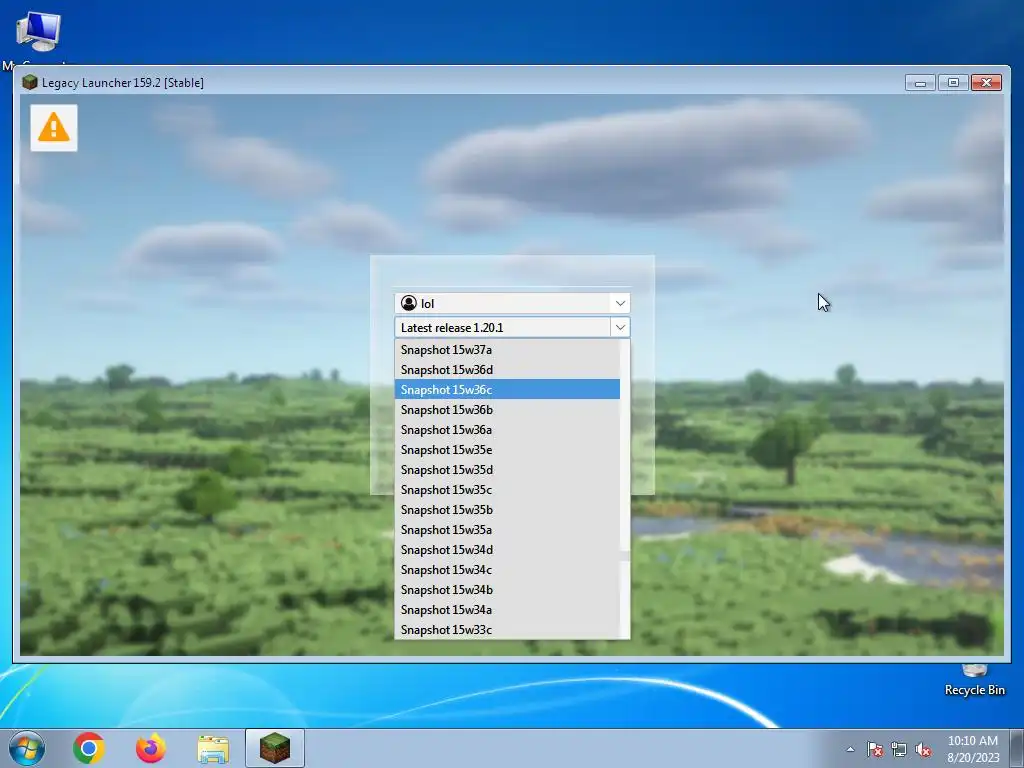Pick Snapshot 15w34d from the list
The width and height of the screenshot is (1024, 768).
click(x=507, y=550)
